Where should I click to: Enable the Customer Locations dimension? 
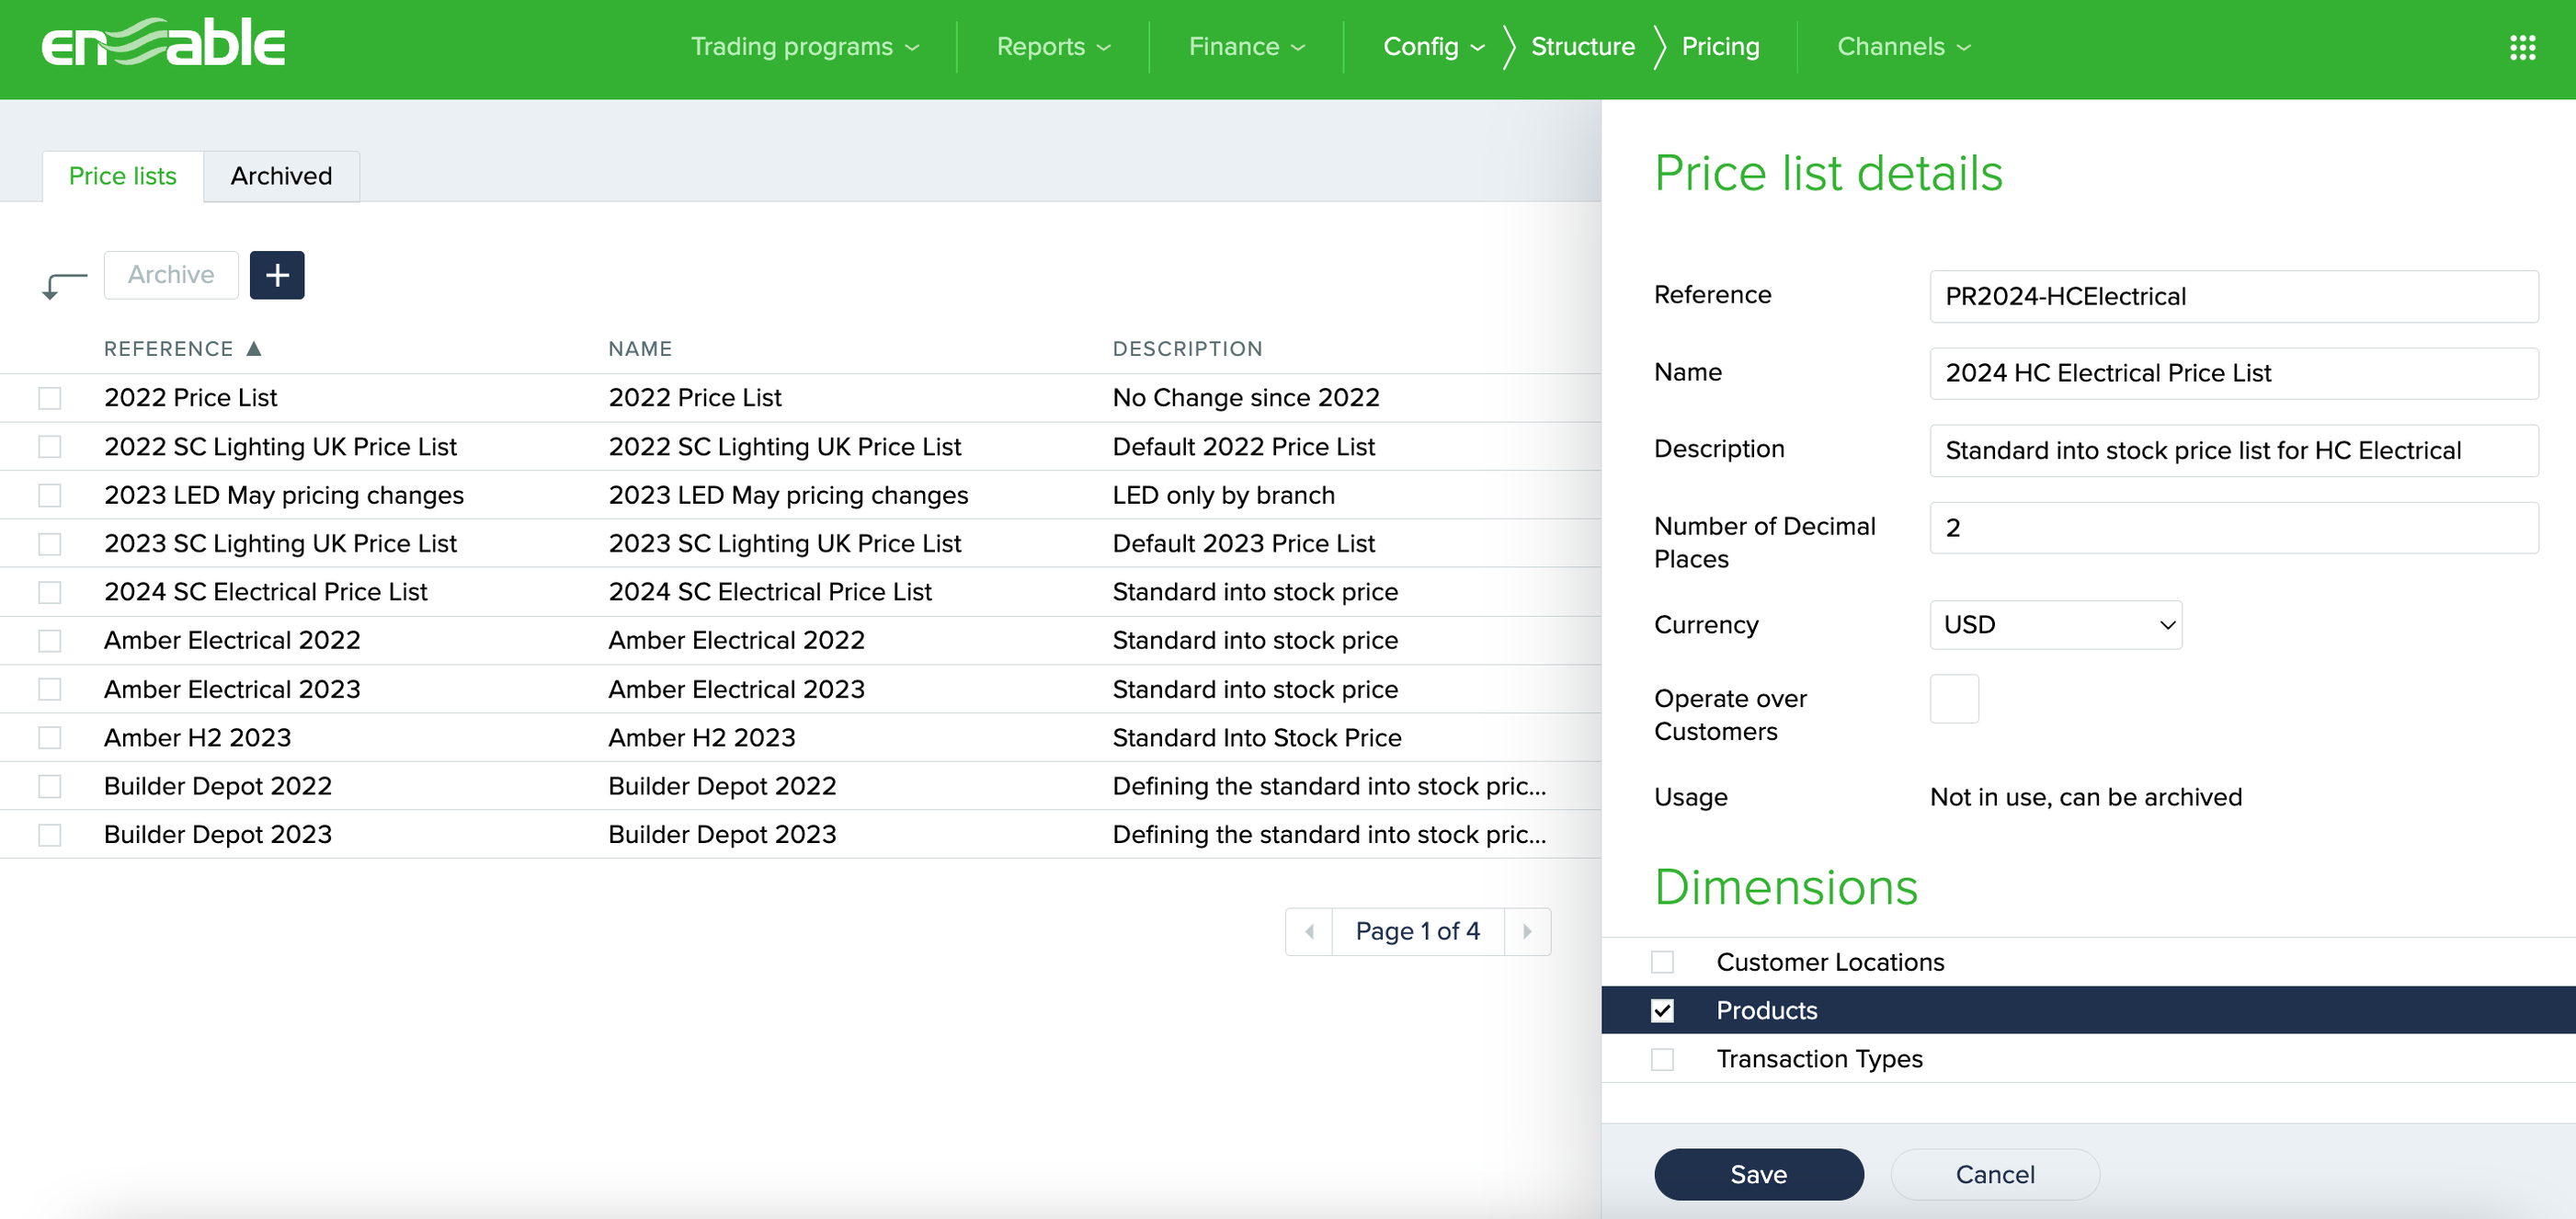1662,962
